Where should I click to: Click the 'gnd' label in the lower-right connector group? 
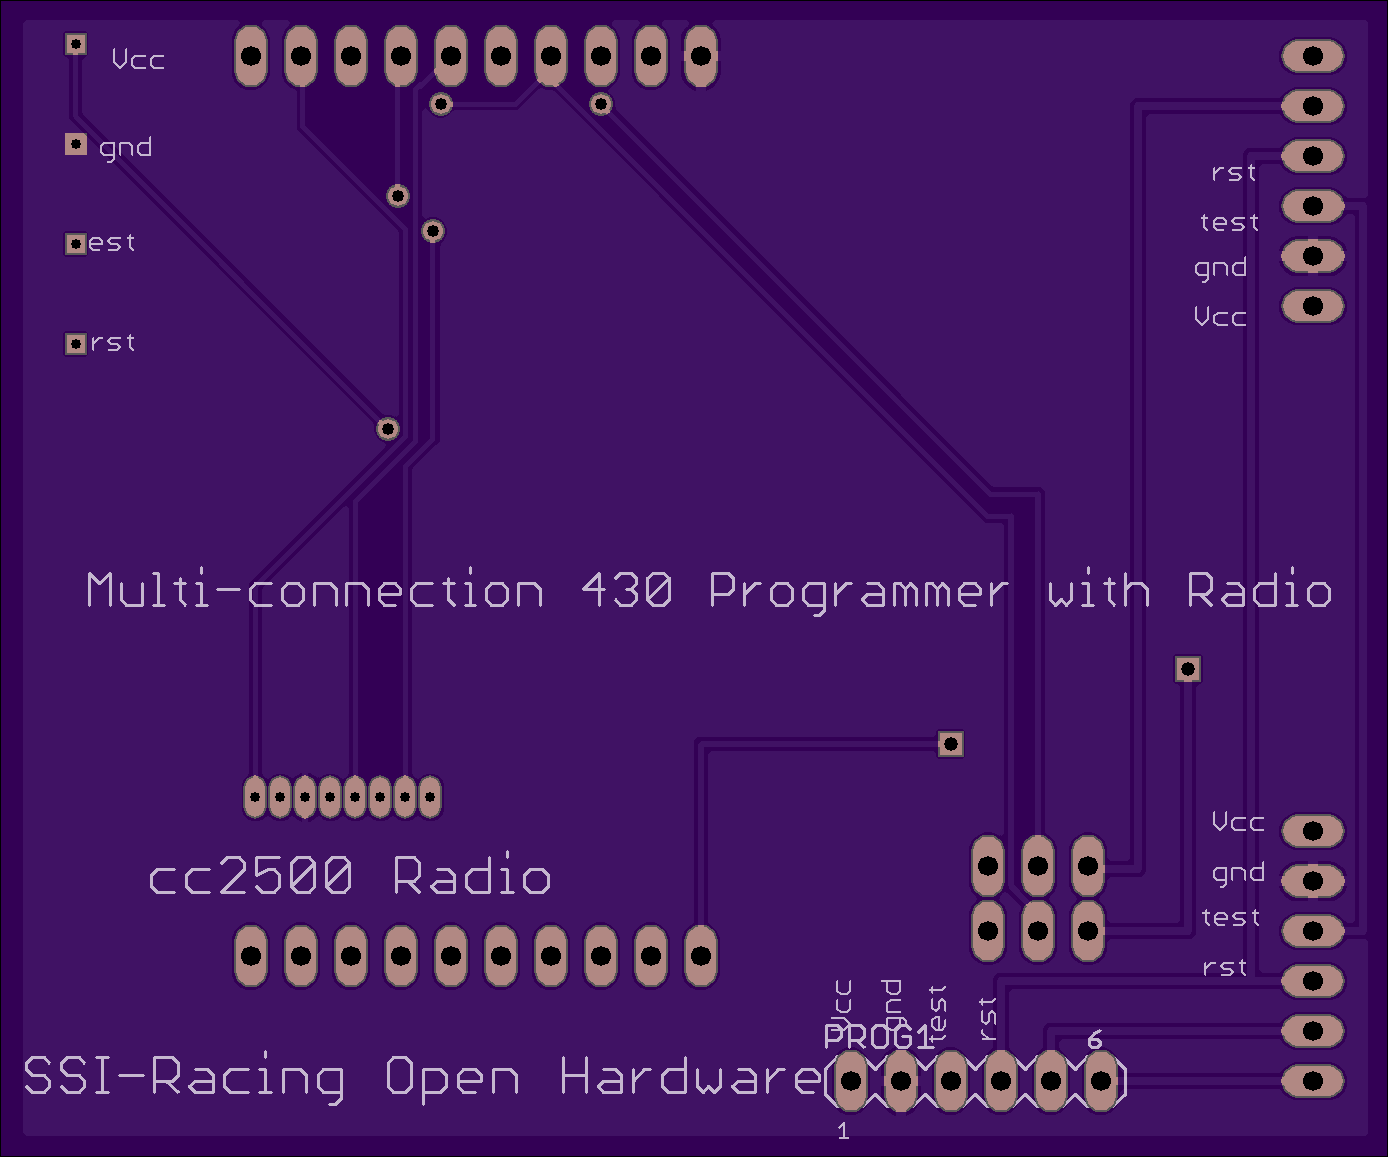pos(1238,874)
